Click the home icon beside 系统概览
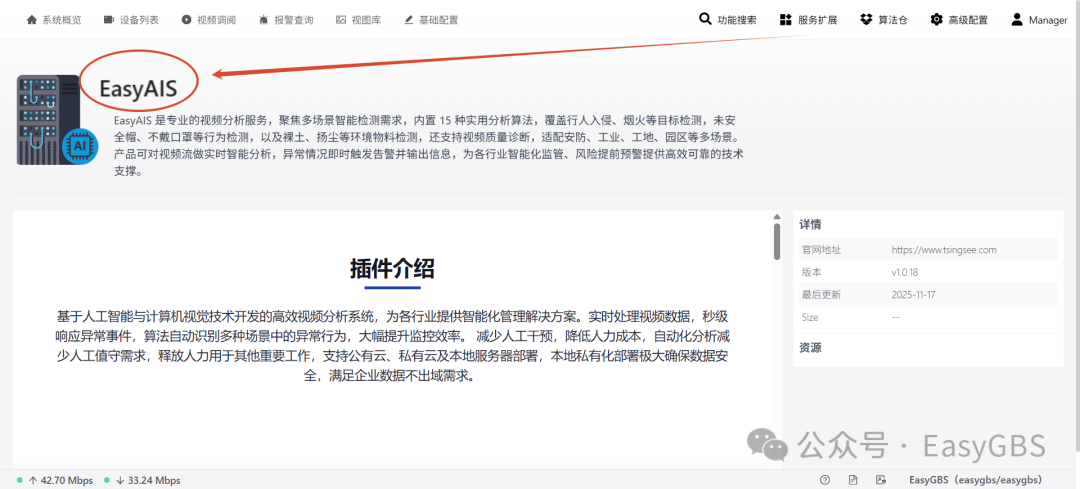This screenshot has width=1080, height=489. tap(31, 20)
